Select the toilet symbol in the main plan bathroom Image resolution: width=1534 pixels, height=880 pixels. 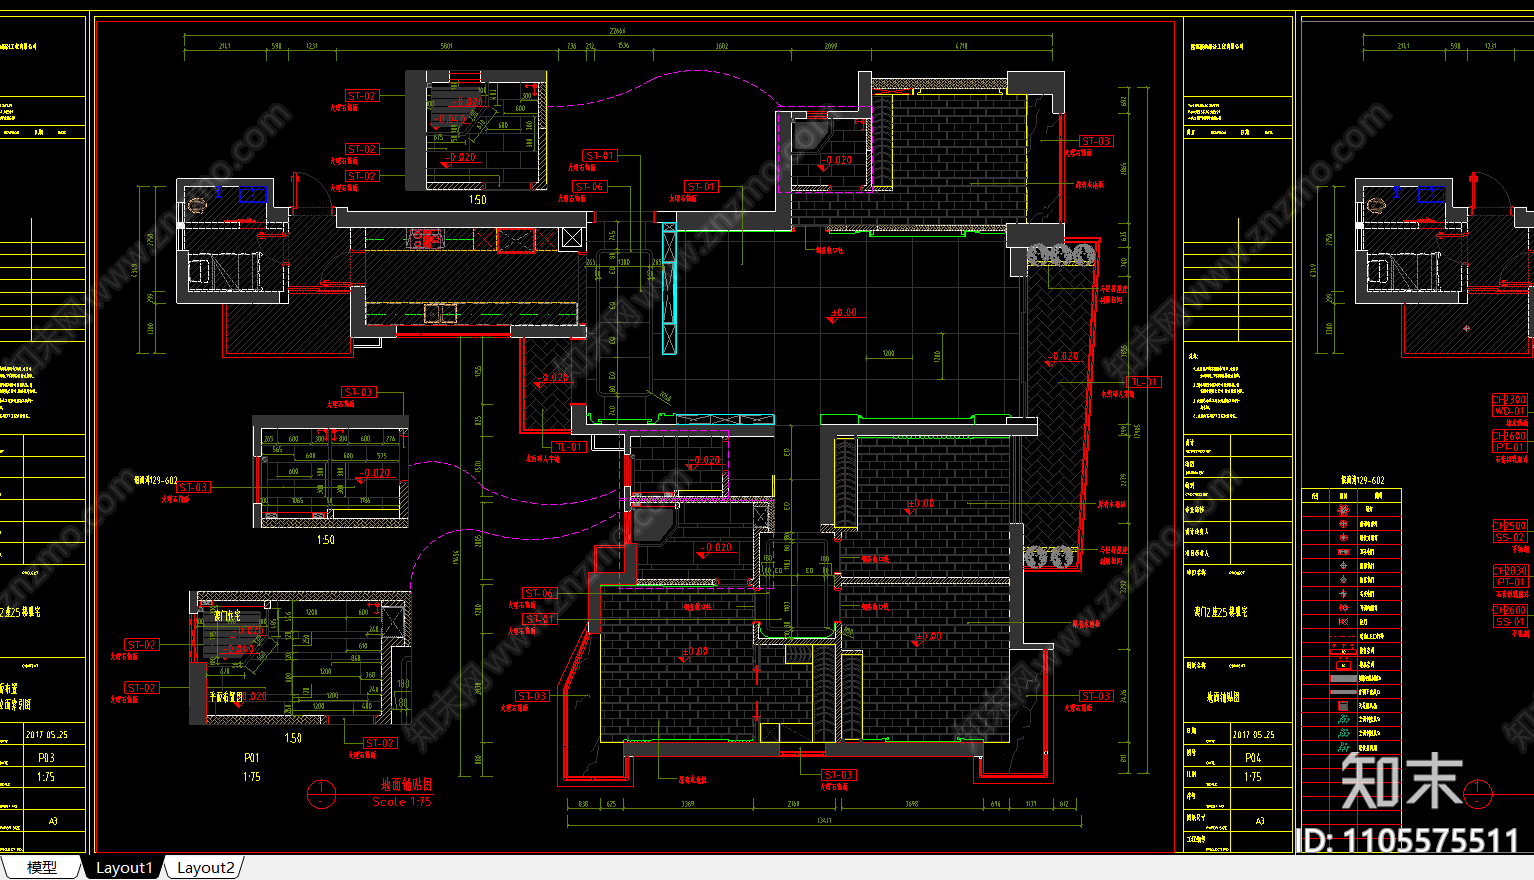click(x=198, y=205)
